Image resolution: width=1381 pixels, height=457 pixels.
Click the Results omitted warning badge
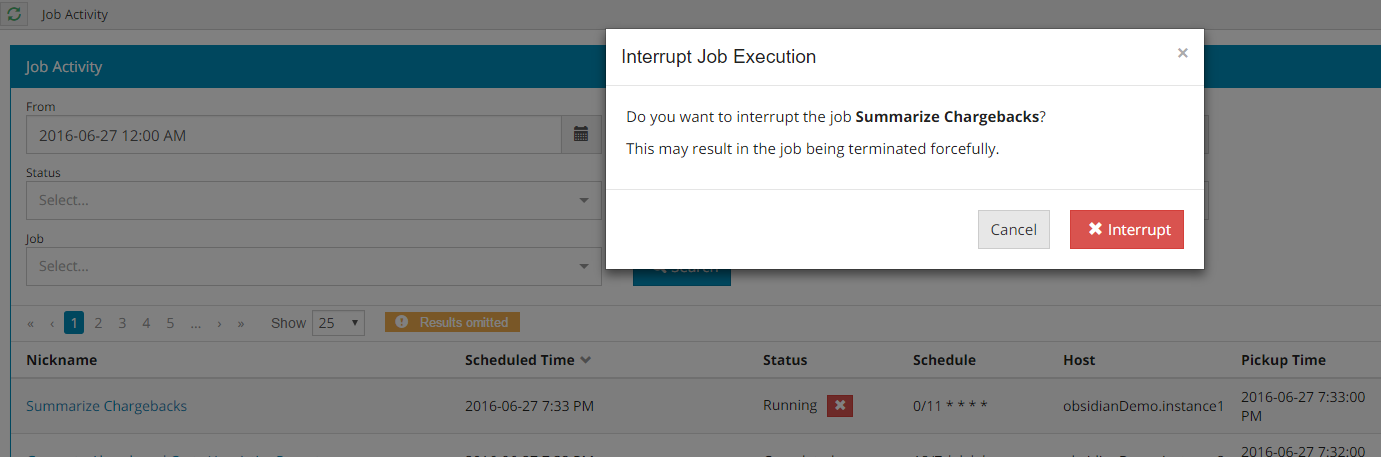pyautogui.click(x=453, y=323)
